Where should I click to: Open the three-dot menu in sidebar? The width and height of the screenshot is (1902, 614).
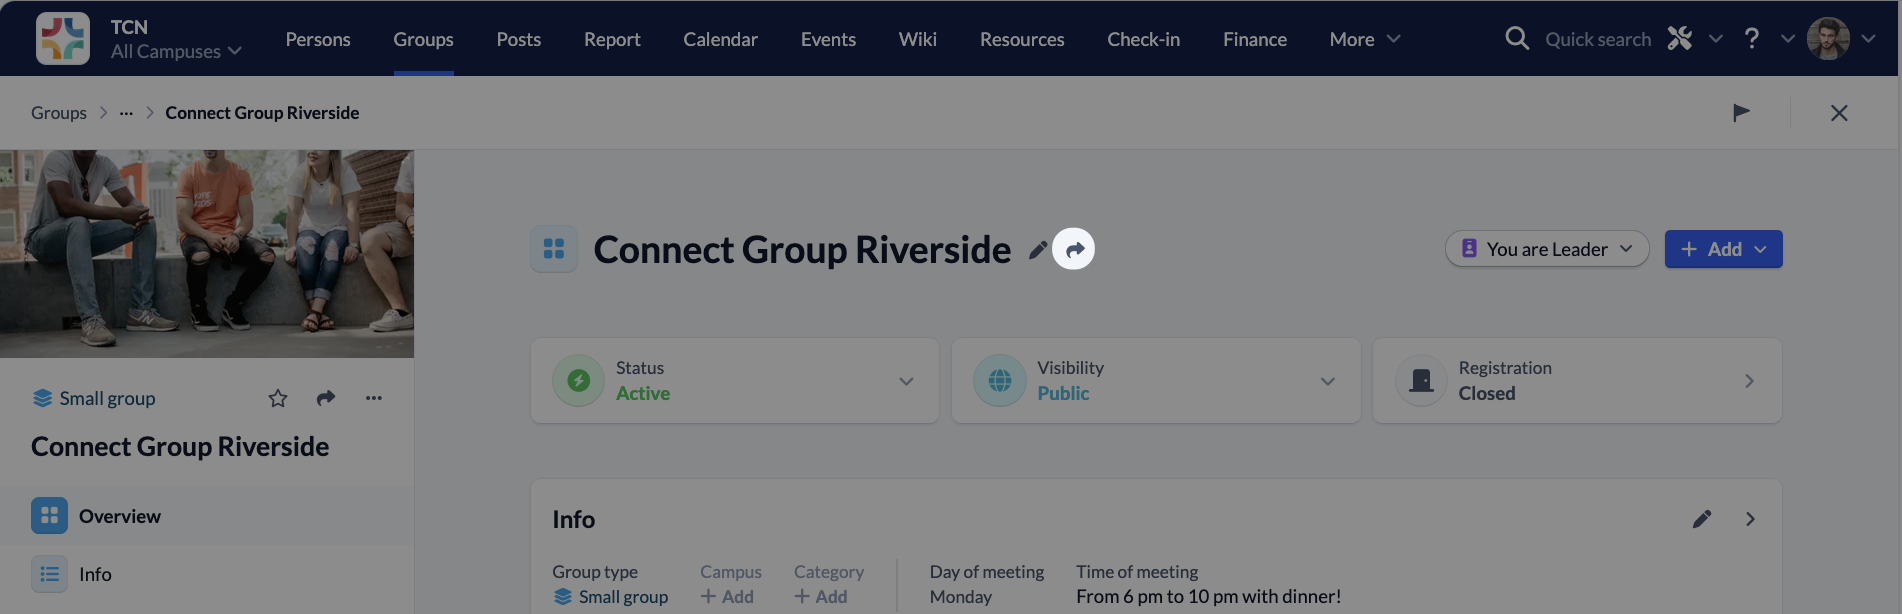374,399
